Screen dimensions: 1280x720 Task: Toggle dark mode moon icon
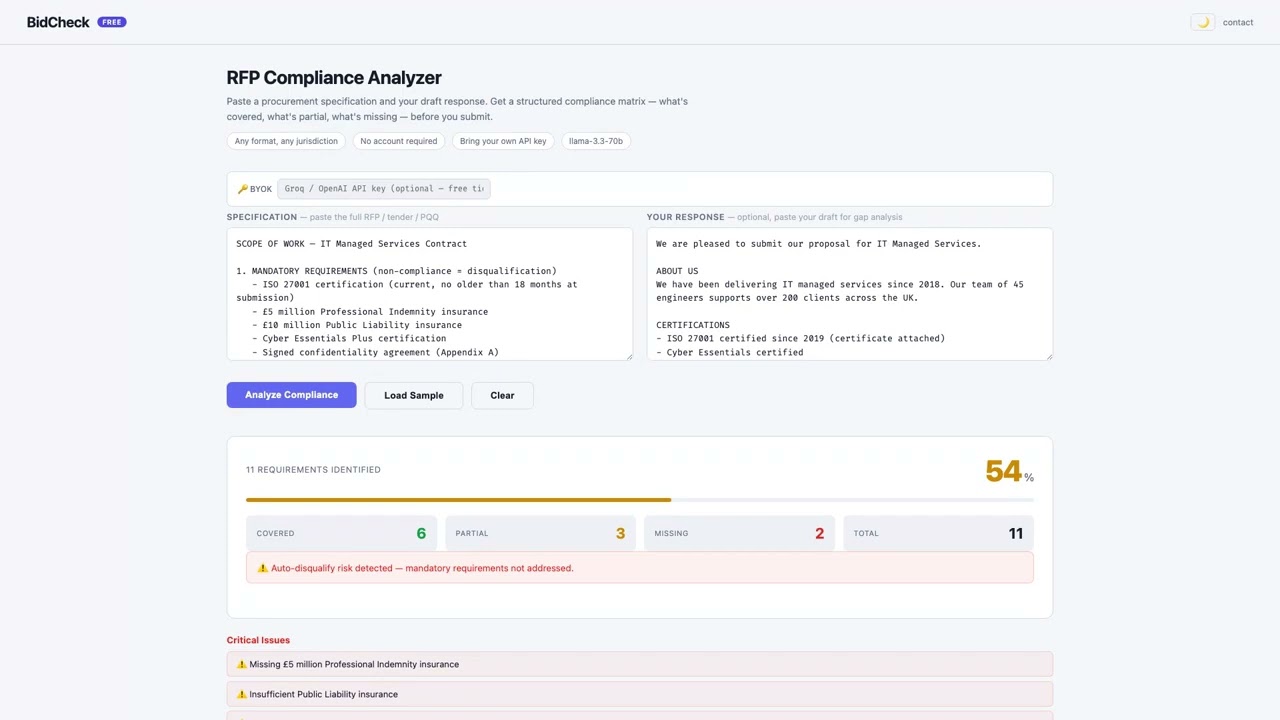1203,22
